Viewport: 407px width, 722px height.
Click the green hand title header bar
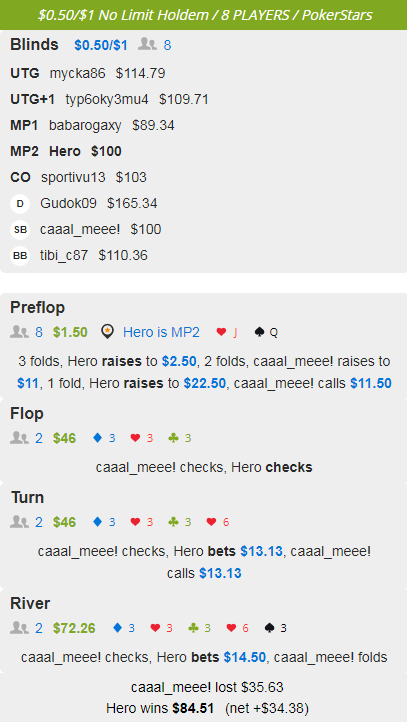pos(204,15)
